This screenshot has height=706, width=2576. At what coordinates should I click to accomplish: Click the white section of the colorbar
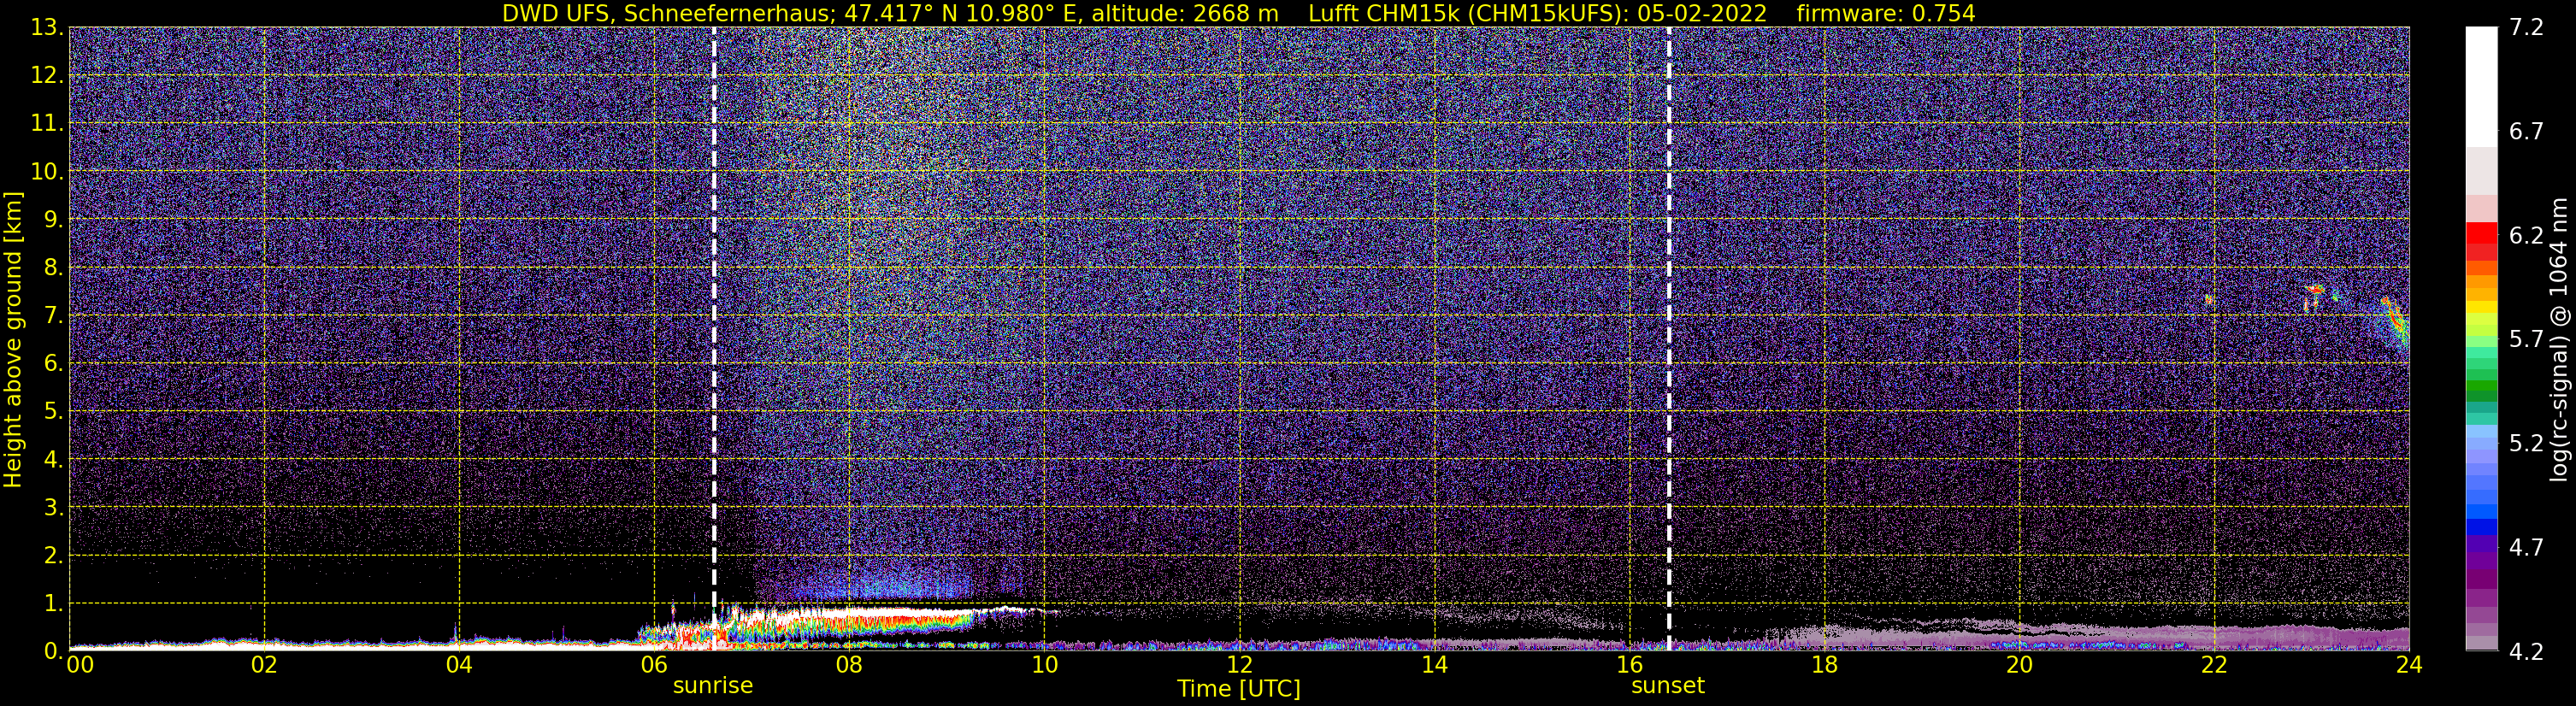tap(2481, 86)
